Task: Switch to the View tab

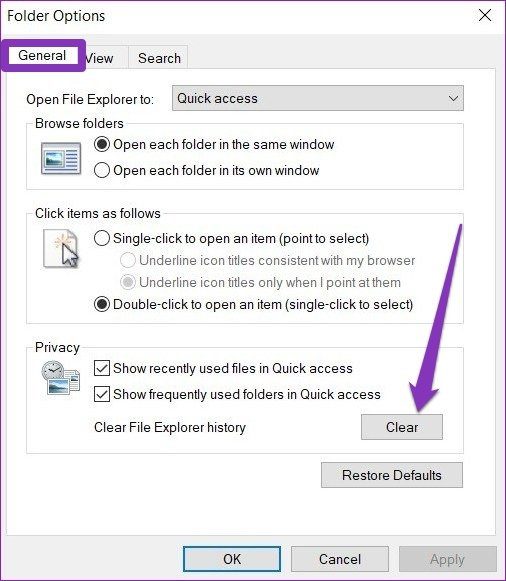Action: [x=99, y=58]
